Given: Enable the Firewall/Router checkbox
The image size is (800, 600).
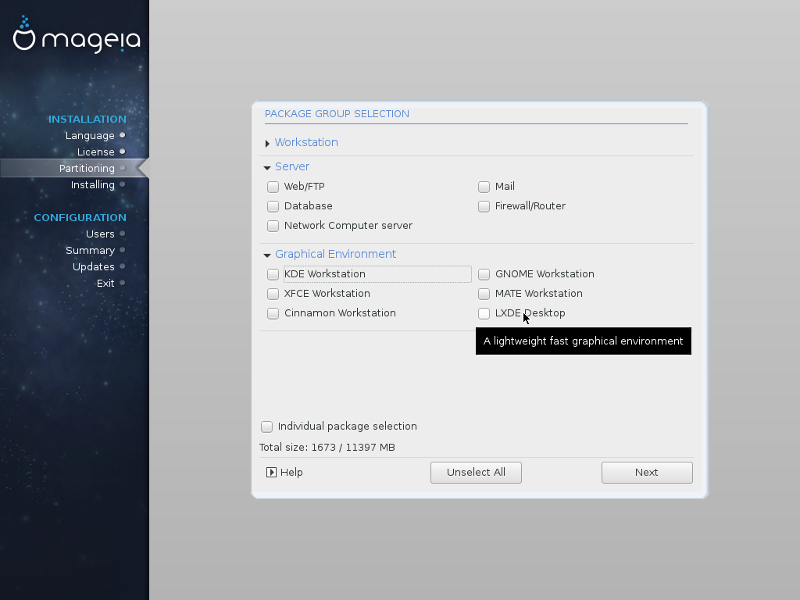Looking at the screenshot, I should click(484, 206).
